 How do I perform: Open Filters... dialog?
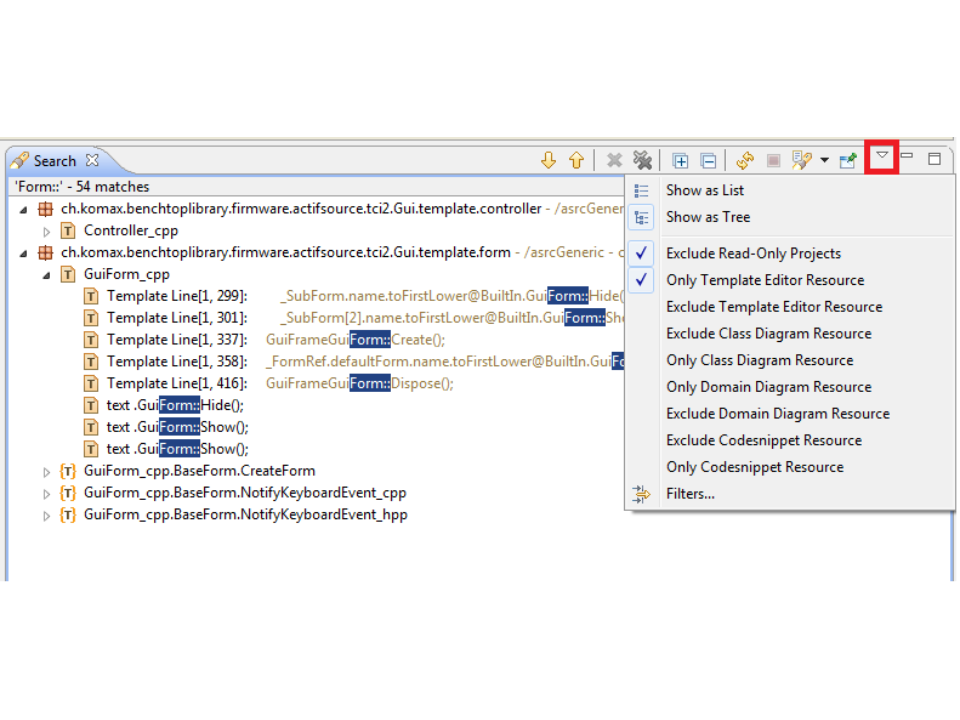click(690, 494)
